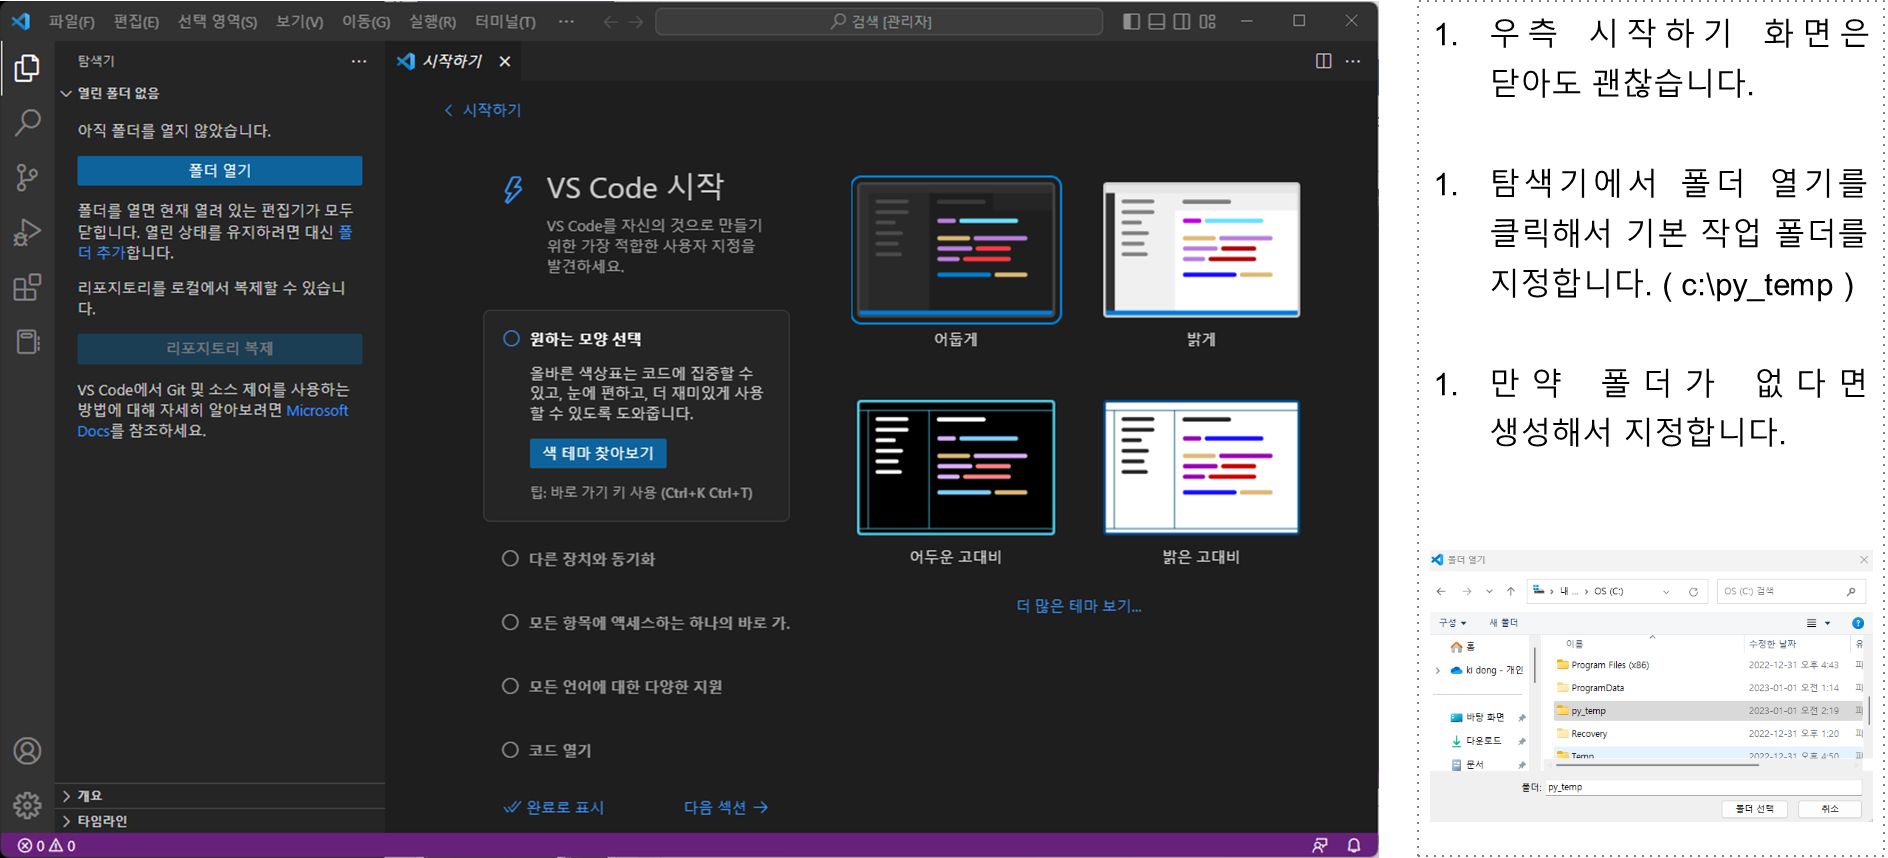Select py_temp folder in folder dialog
The image size is (1888, 858).
tap(1708, 711)
